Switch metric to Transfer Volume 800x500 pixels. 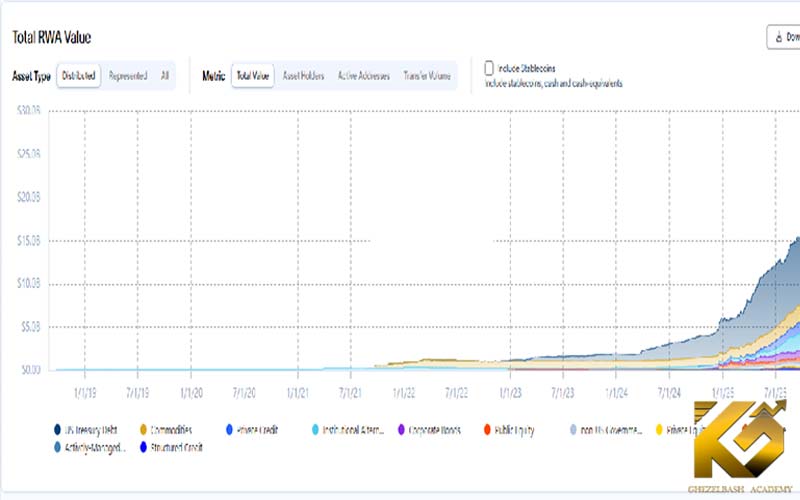[x=427, y=75]
